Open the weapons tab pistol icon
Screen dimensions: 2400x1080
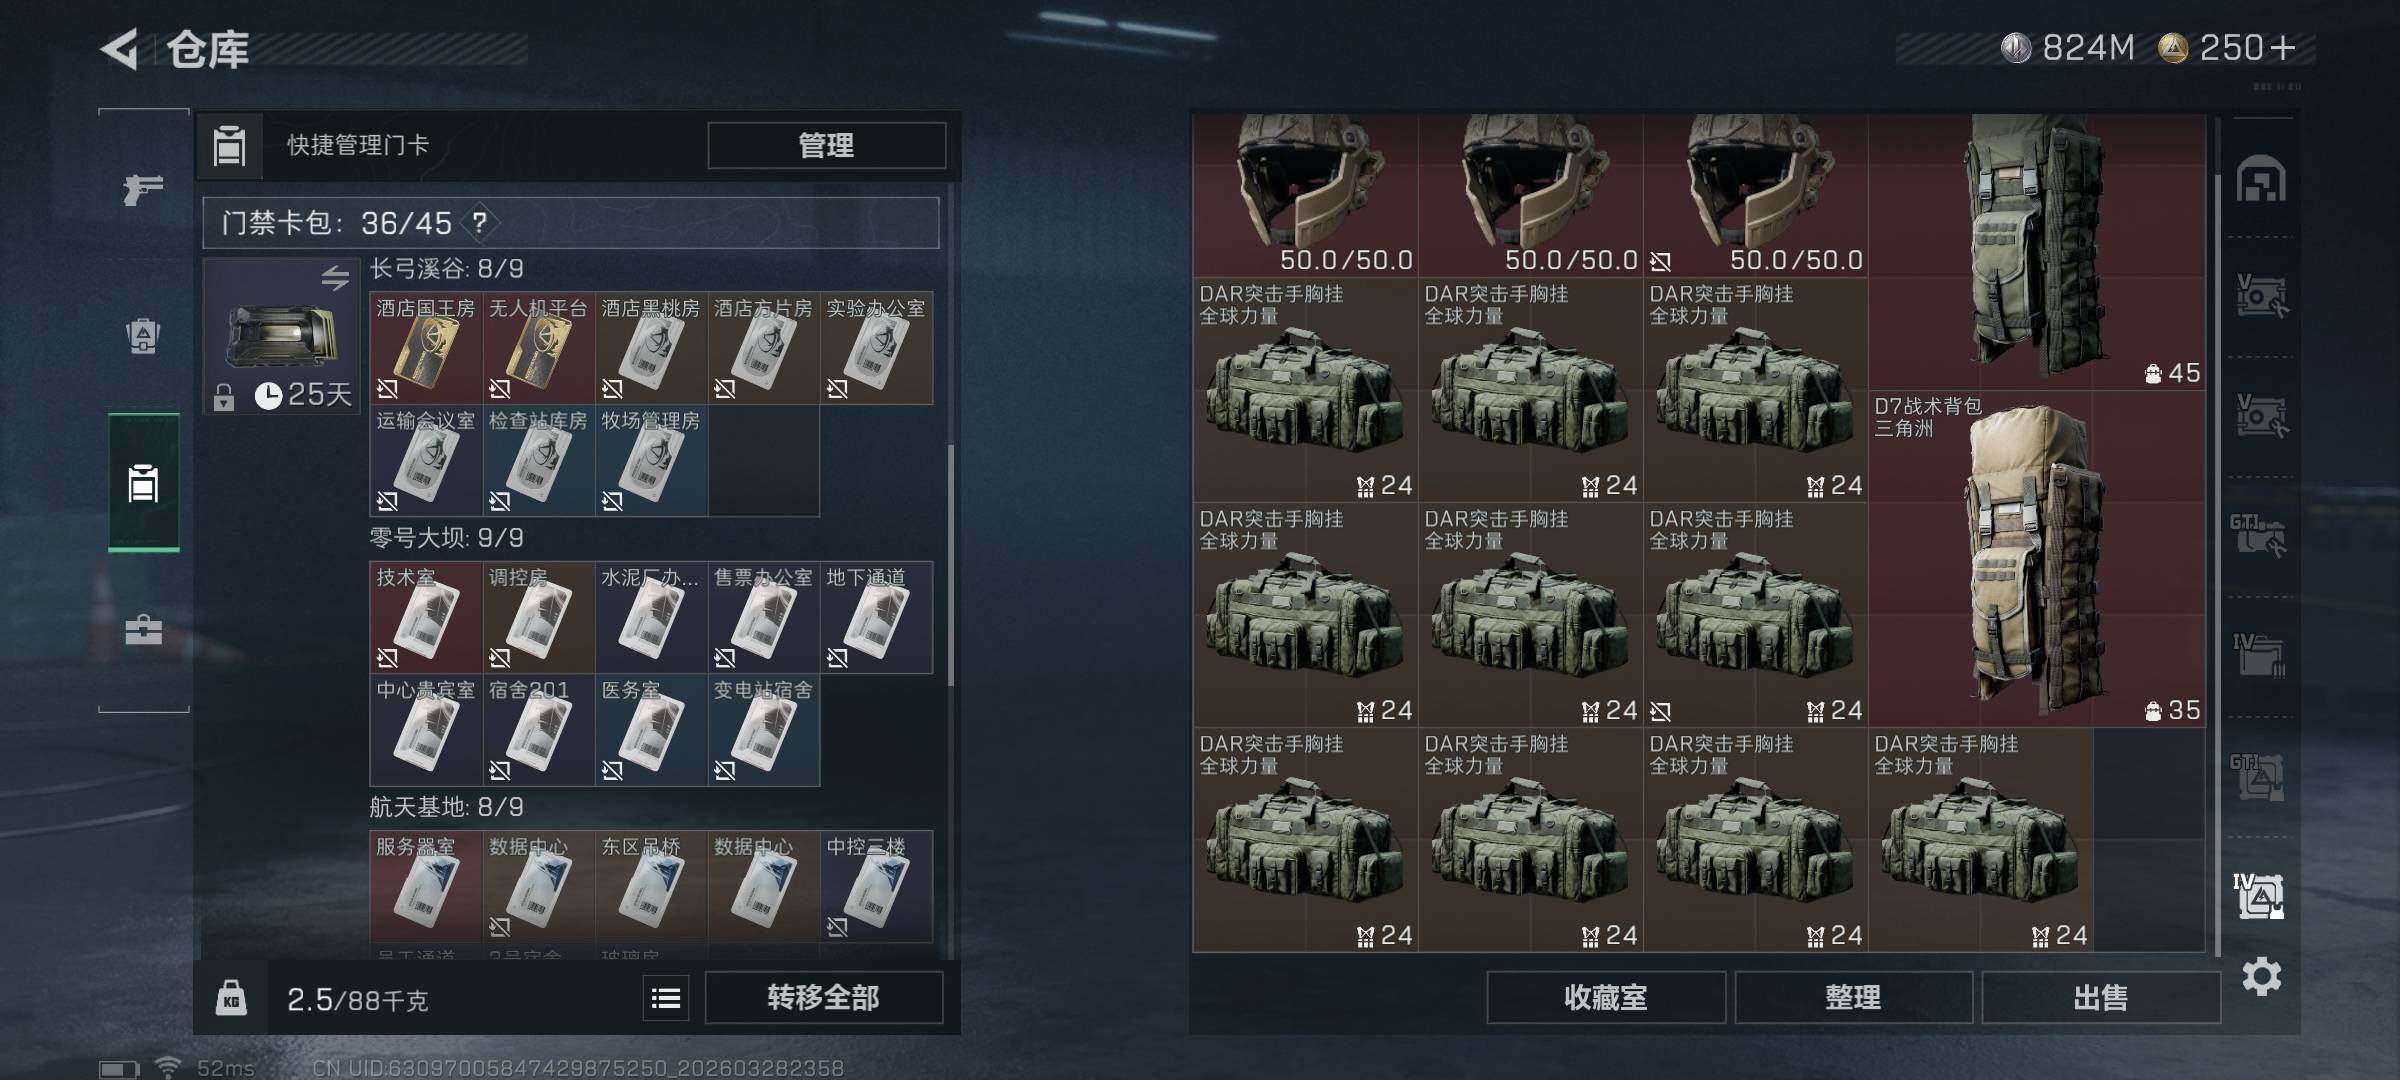pos(143,188)
